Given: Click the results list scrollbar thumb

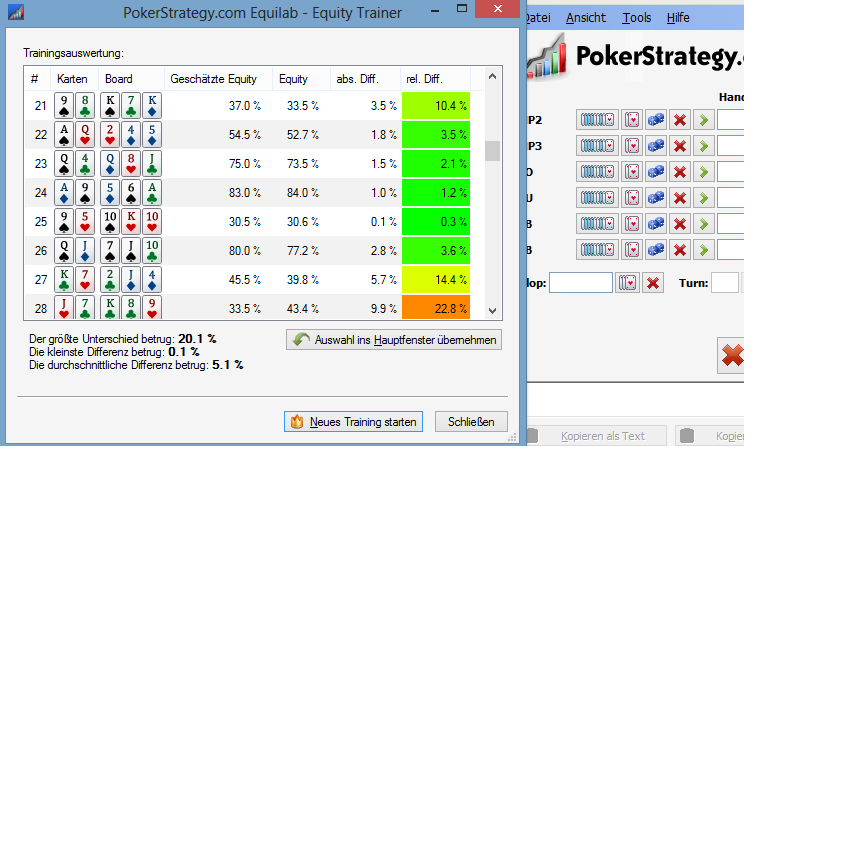Looking at the screenshot, I should [492, 150].
